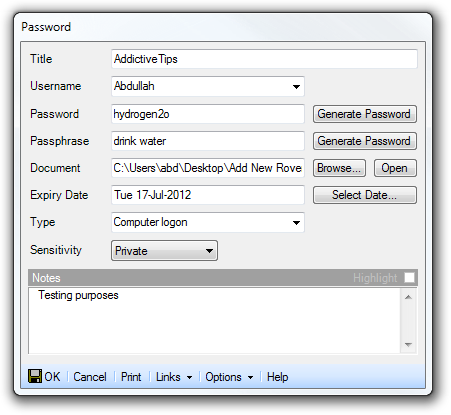The height and width of the screenshot is (415, 451).
Task: Click the Passphrase field reading drink water
Action: coord(208,141)
